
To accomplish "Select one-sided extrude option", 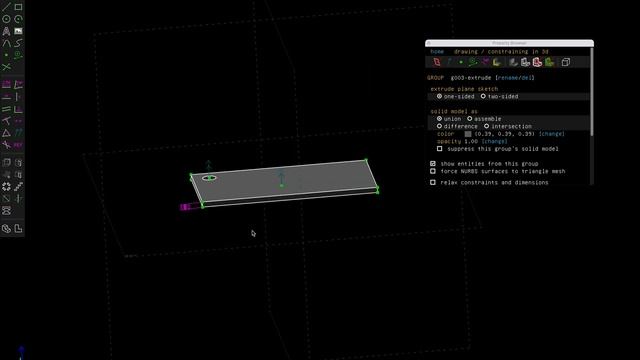I will (456, 96).
